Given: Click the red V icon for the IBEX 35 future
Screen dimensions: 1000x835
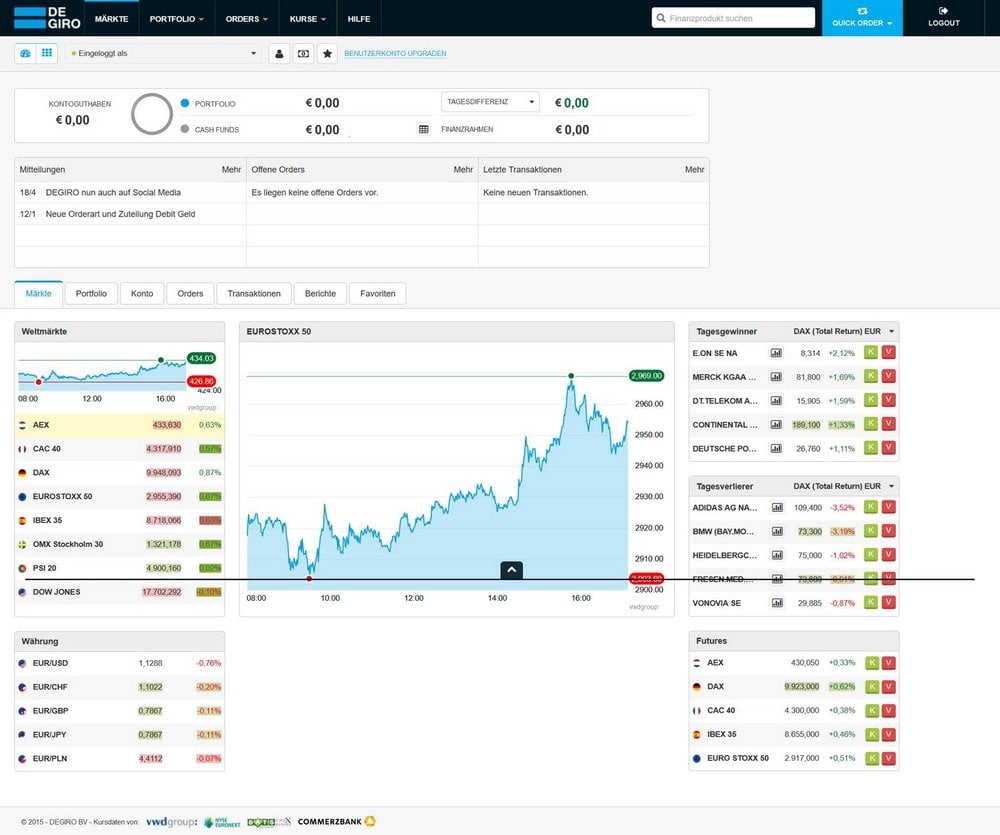Looking at the screenshot, I should (888, 734).
